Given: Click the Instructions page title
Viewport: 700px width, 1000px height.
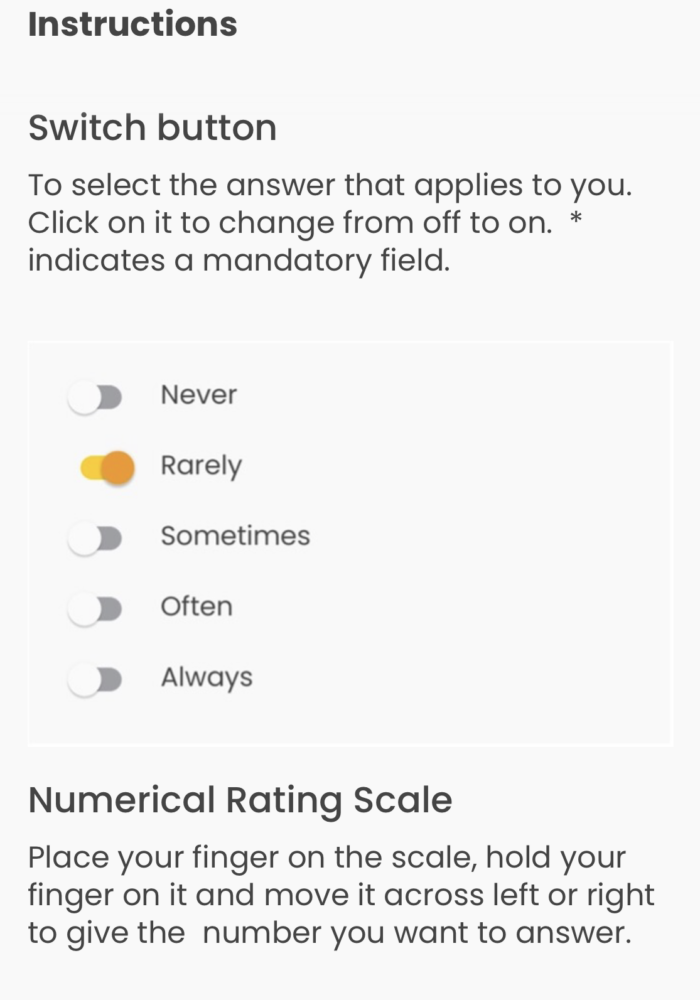Looking at the screenshot, I should point(133,24).
